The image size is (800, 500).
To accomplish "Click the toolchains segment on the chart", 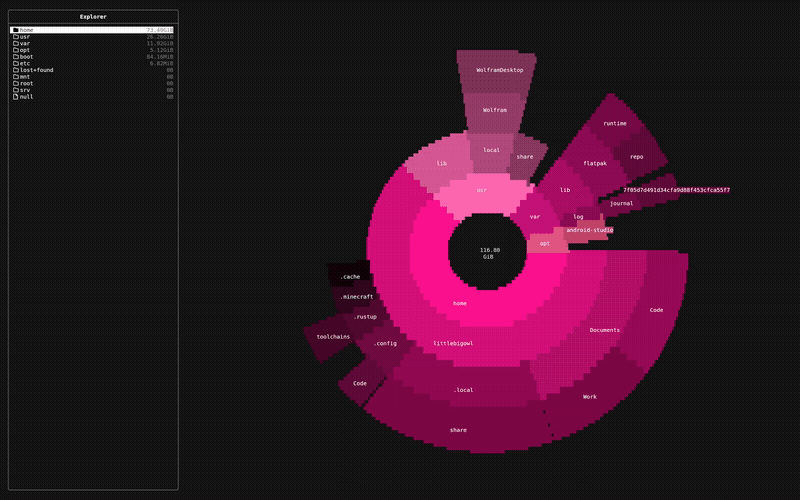I will (333, 337).
